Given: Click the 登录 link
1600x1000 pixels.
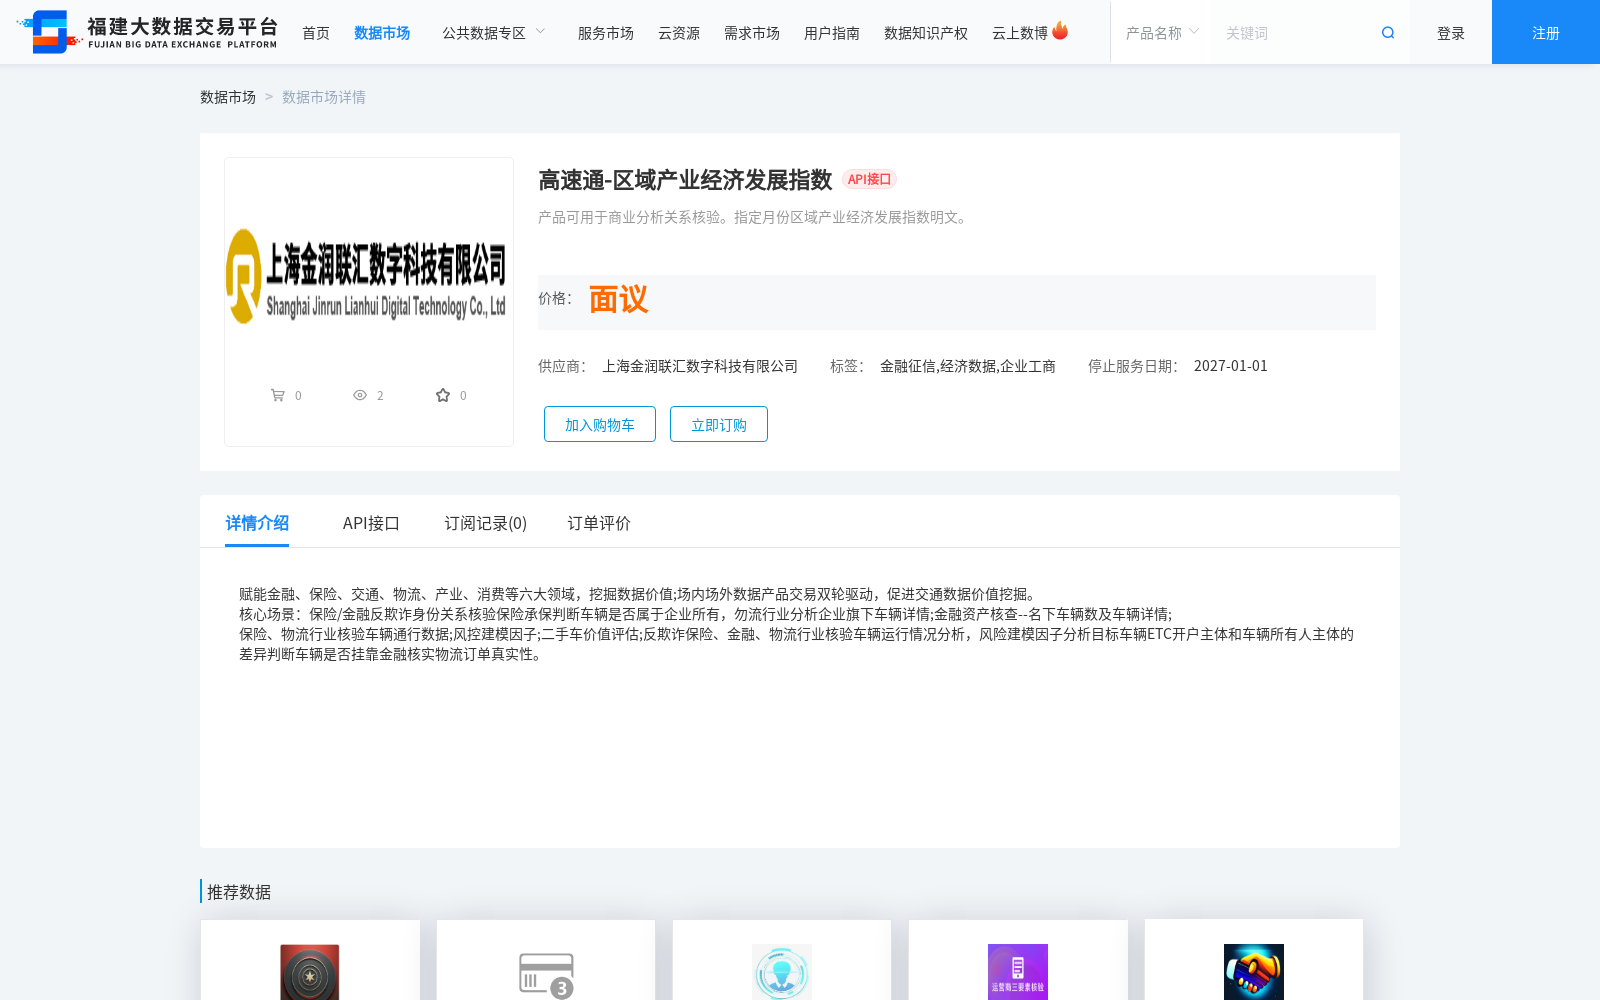Looking at the screenshot, I should [x=1451, y=33].
